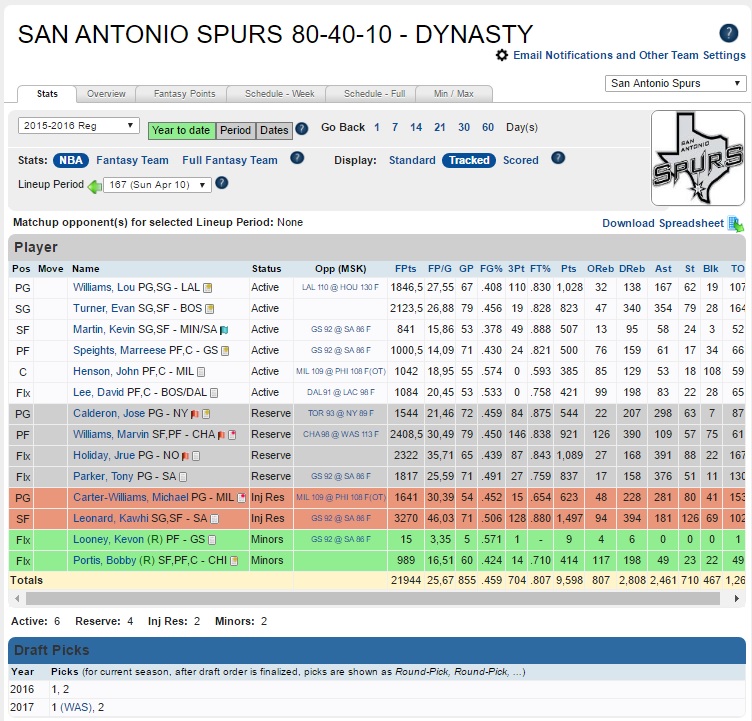The width and height of the screenshot is (752, 721).
Task: Switch to the Overview tab
Action: [x=106, y=94]
